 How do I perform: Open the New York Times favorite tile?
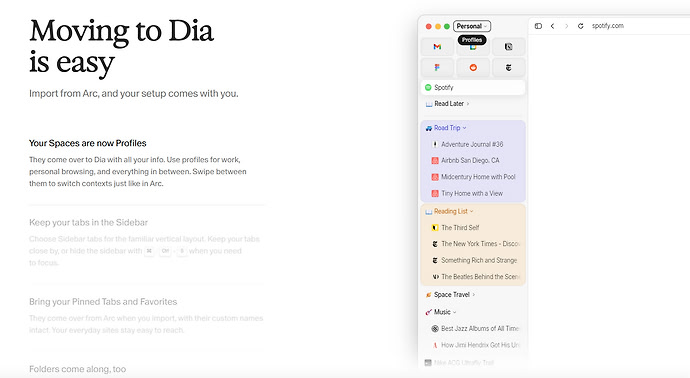[509, 67]
